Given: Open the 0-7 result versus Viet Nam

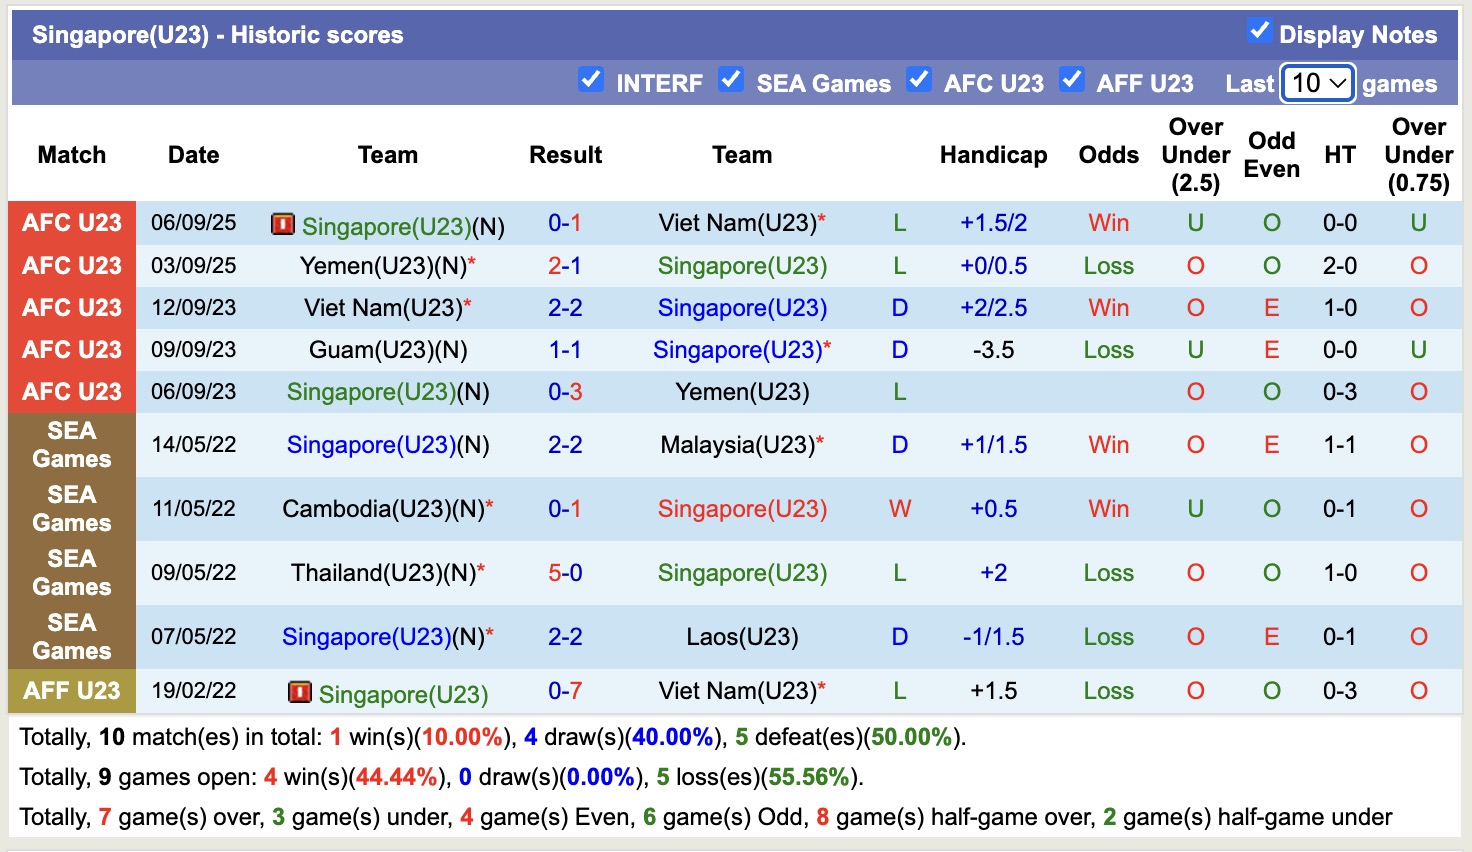Looking at the screenshot, I should point(565,691).
